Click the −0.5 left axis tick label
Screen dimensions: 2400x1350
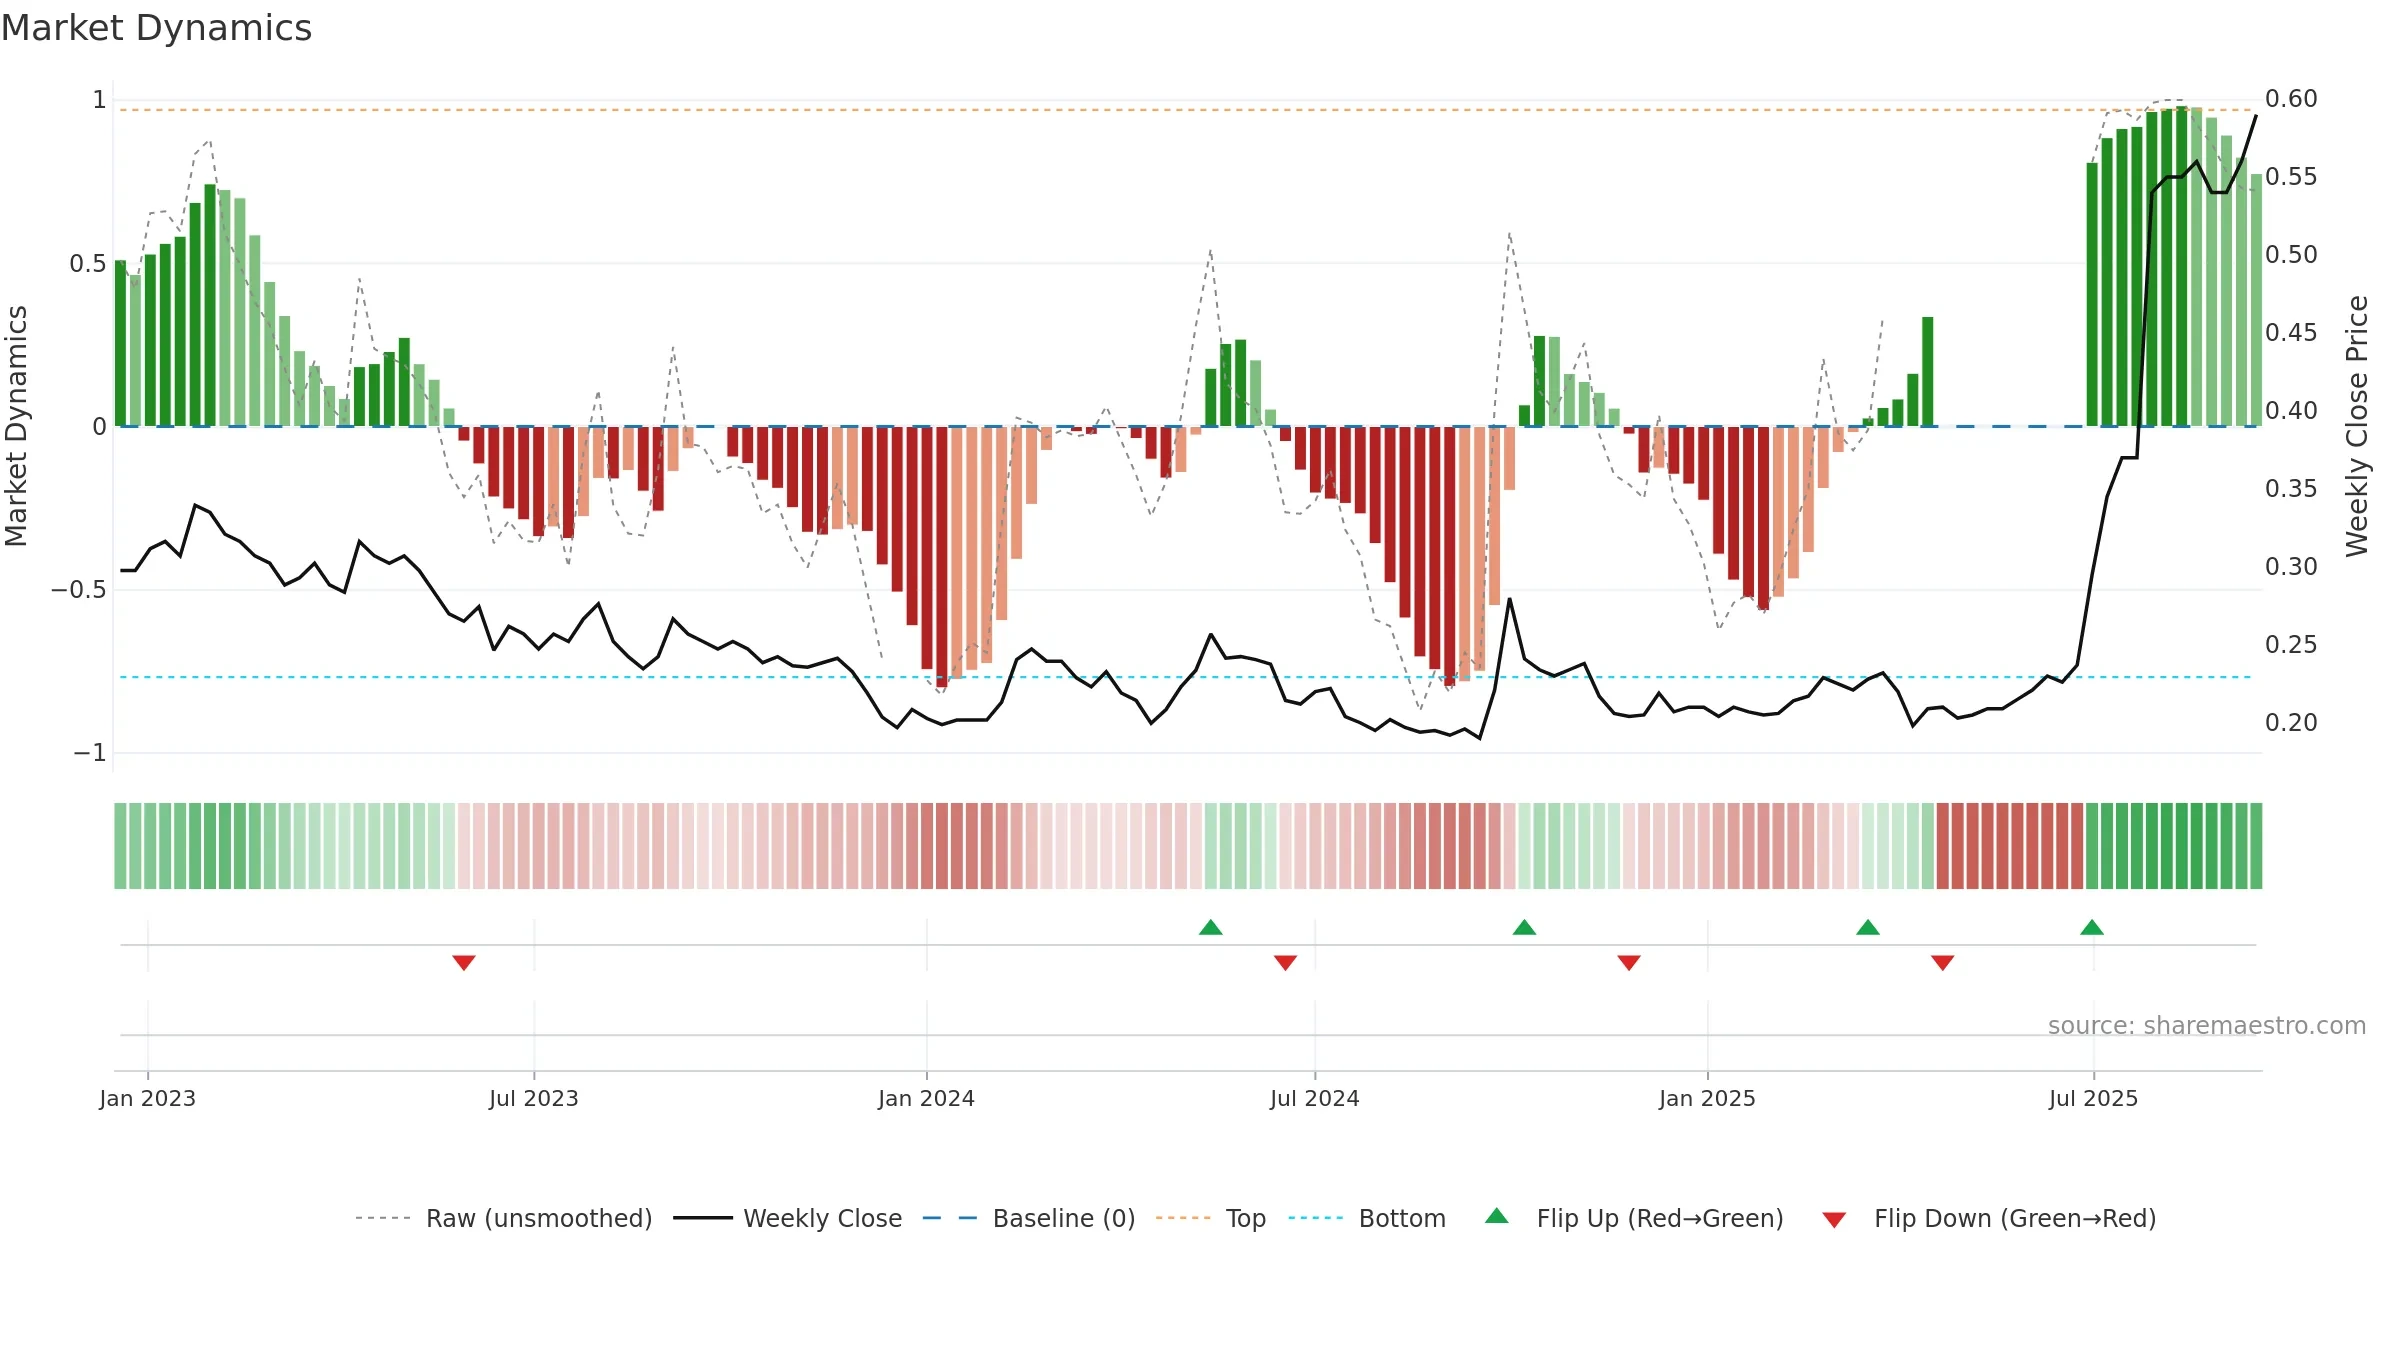tap(78, 589)
